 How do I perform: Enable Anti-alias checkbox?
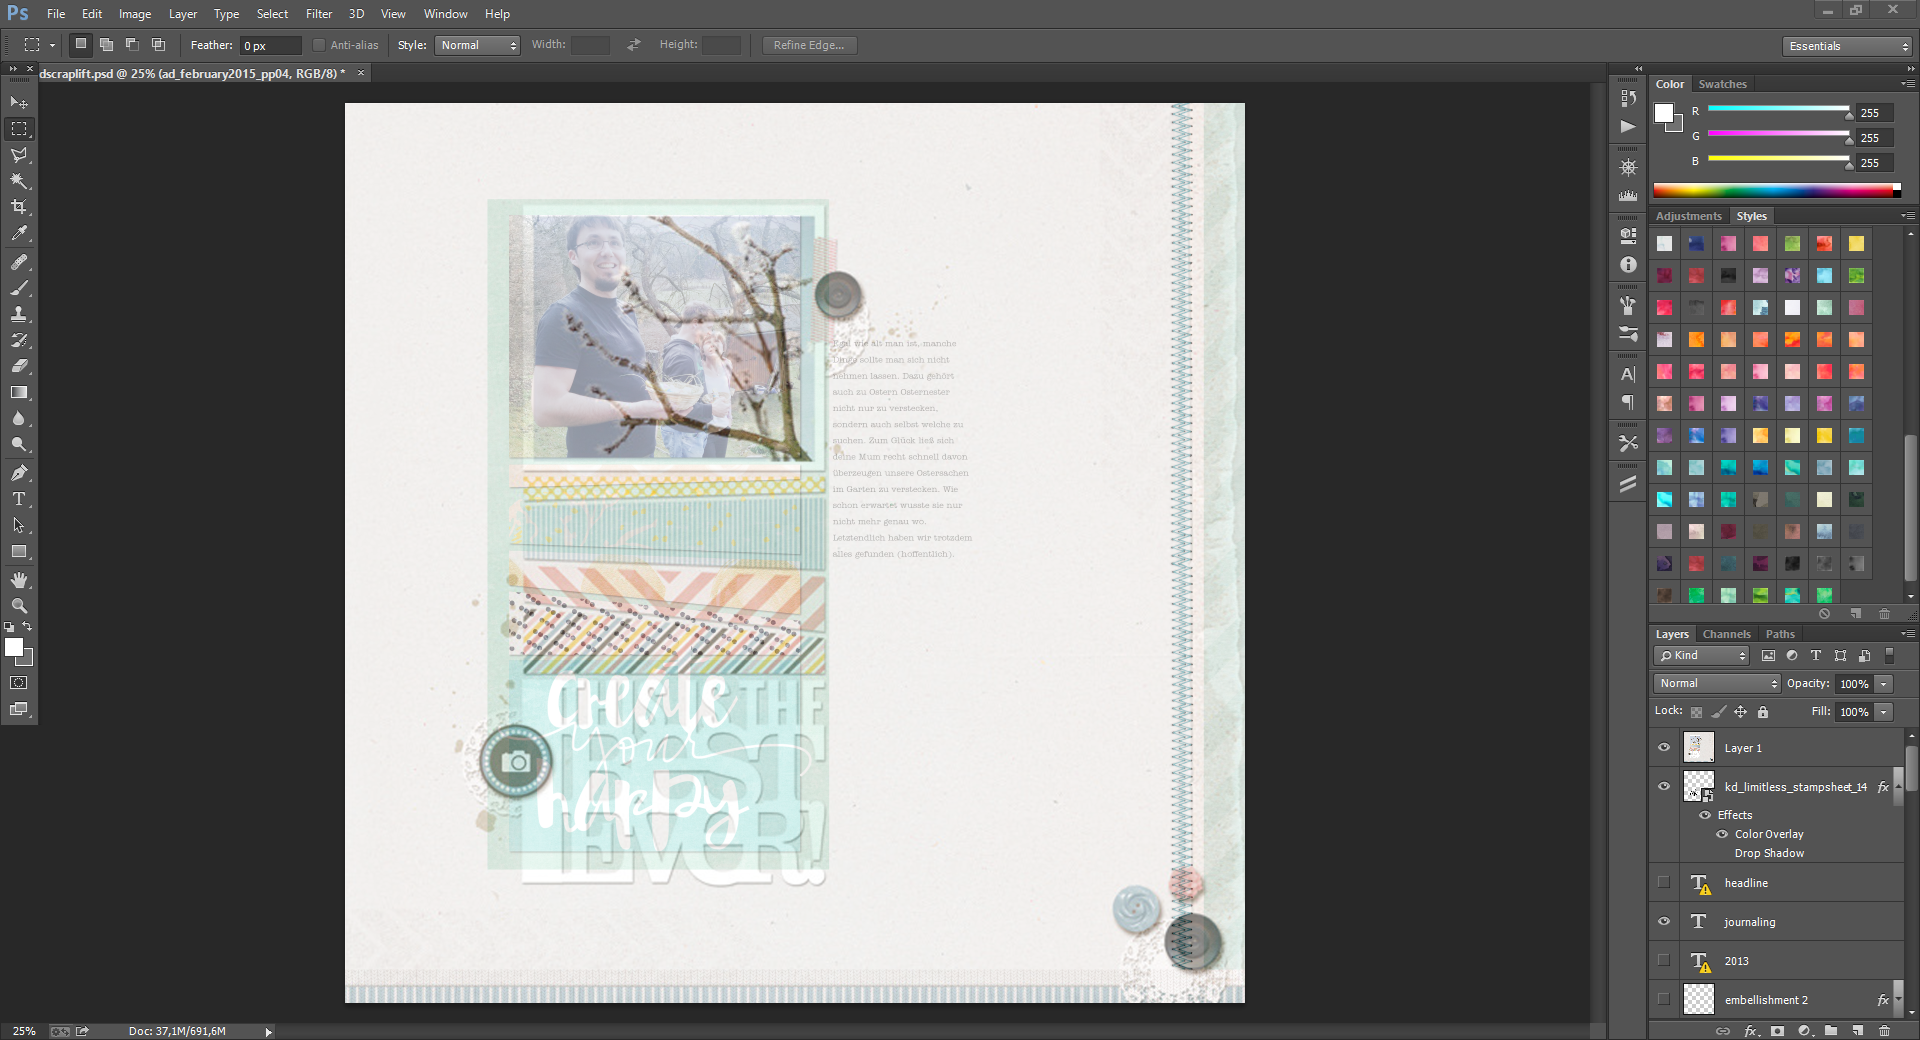(319, 45)
